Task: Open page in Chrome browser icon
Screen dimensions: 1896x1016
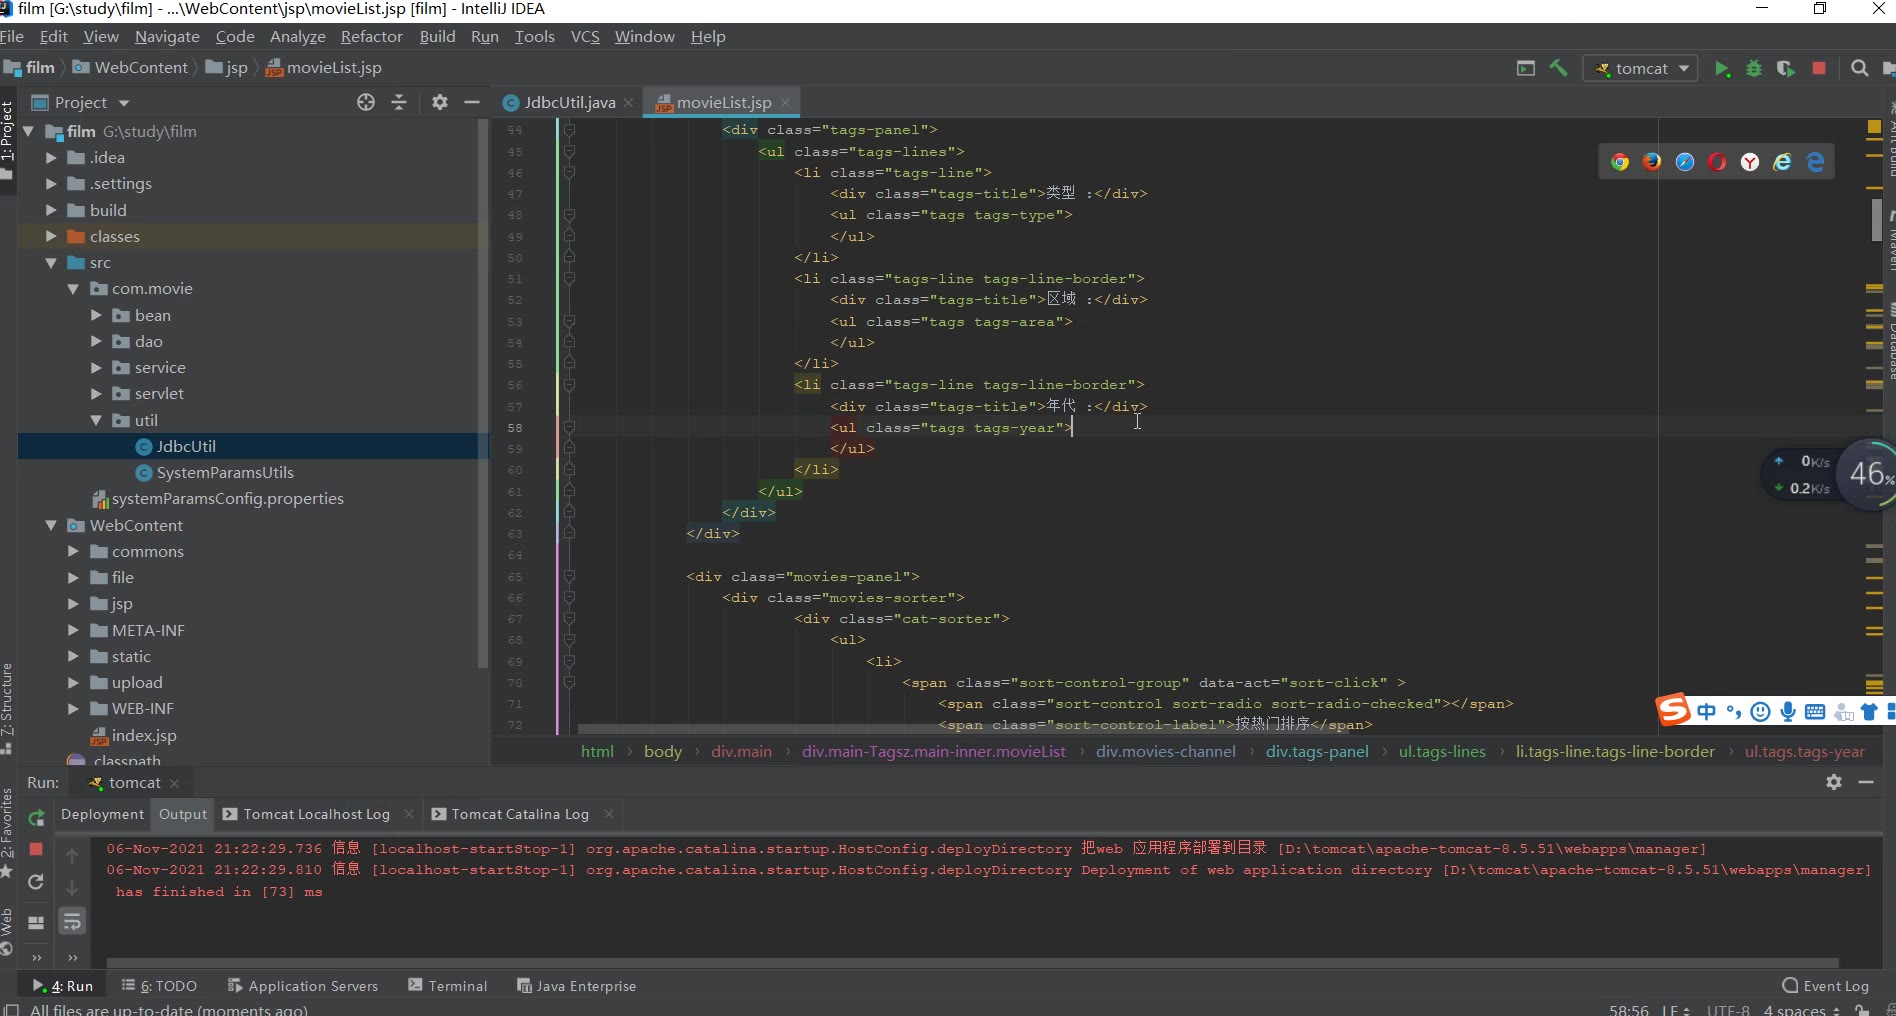Action: tap(1619, 162)
